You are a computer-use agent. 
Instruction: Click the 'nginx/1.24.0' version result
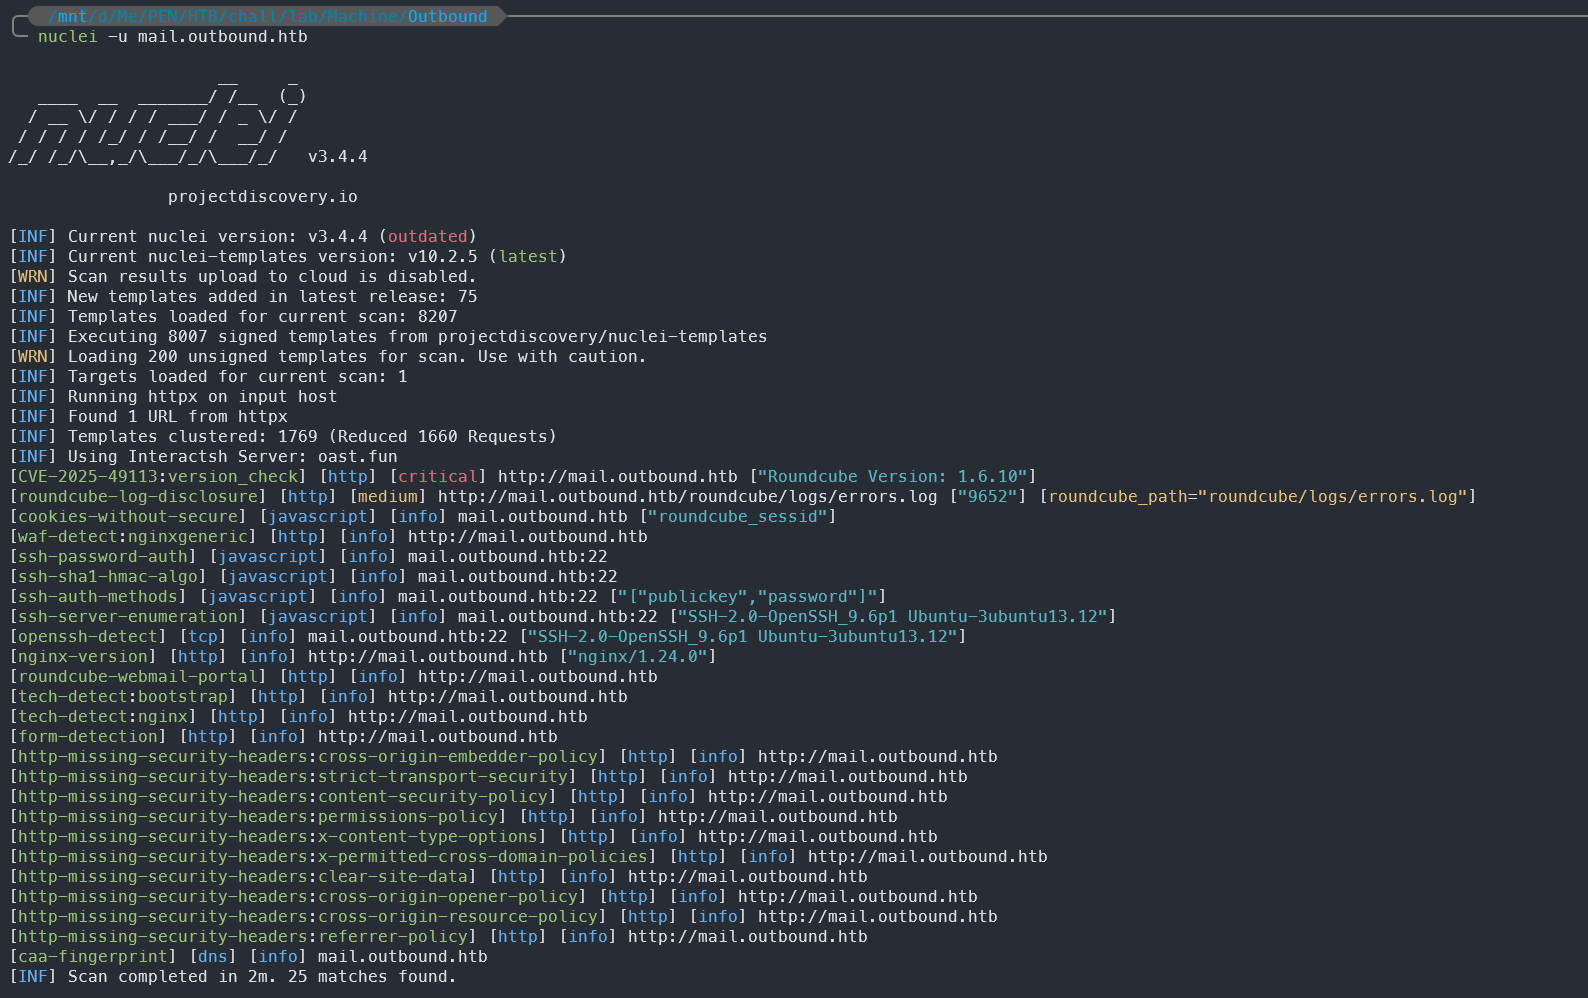coord(638,657)
